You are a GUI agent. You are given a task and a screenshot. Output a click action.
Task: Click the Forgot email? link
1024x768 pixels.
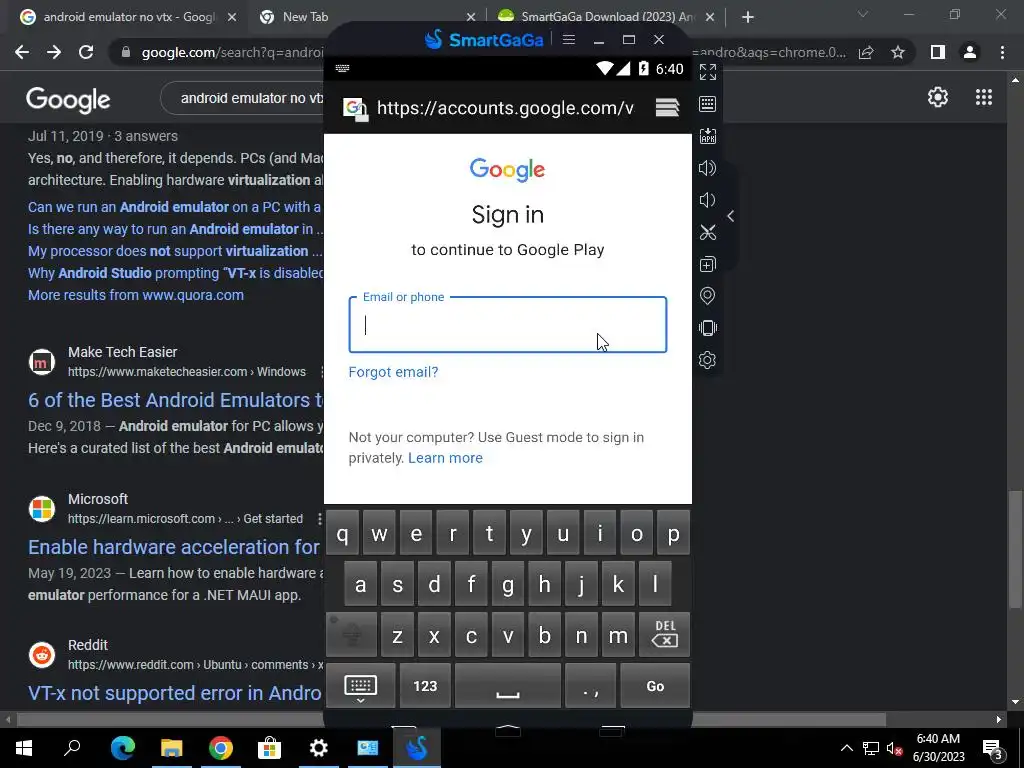(x=393, y=372)
